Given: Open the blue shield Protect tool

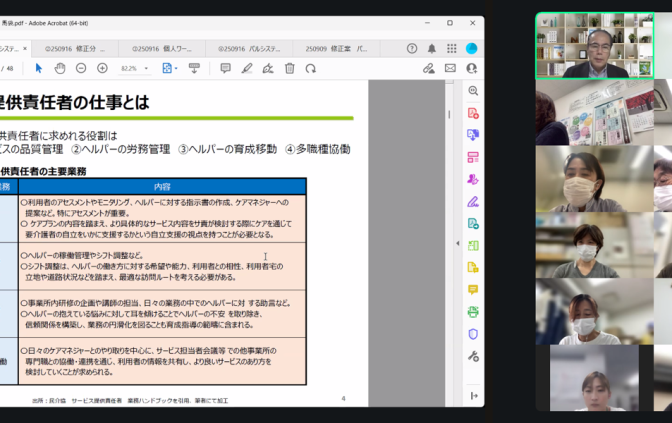Looking at the screenshot, I should tap(473, 333).
